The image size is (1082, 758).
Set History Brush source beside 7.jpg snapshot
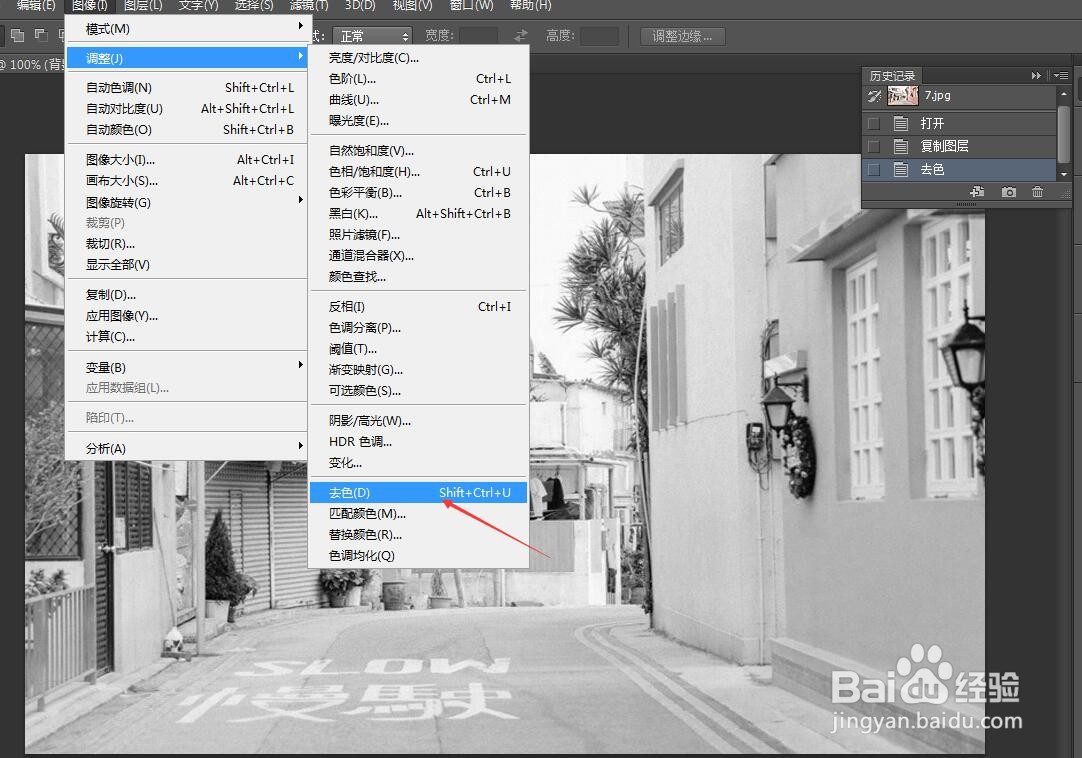873,96
